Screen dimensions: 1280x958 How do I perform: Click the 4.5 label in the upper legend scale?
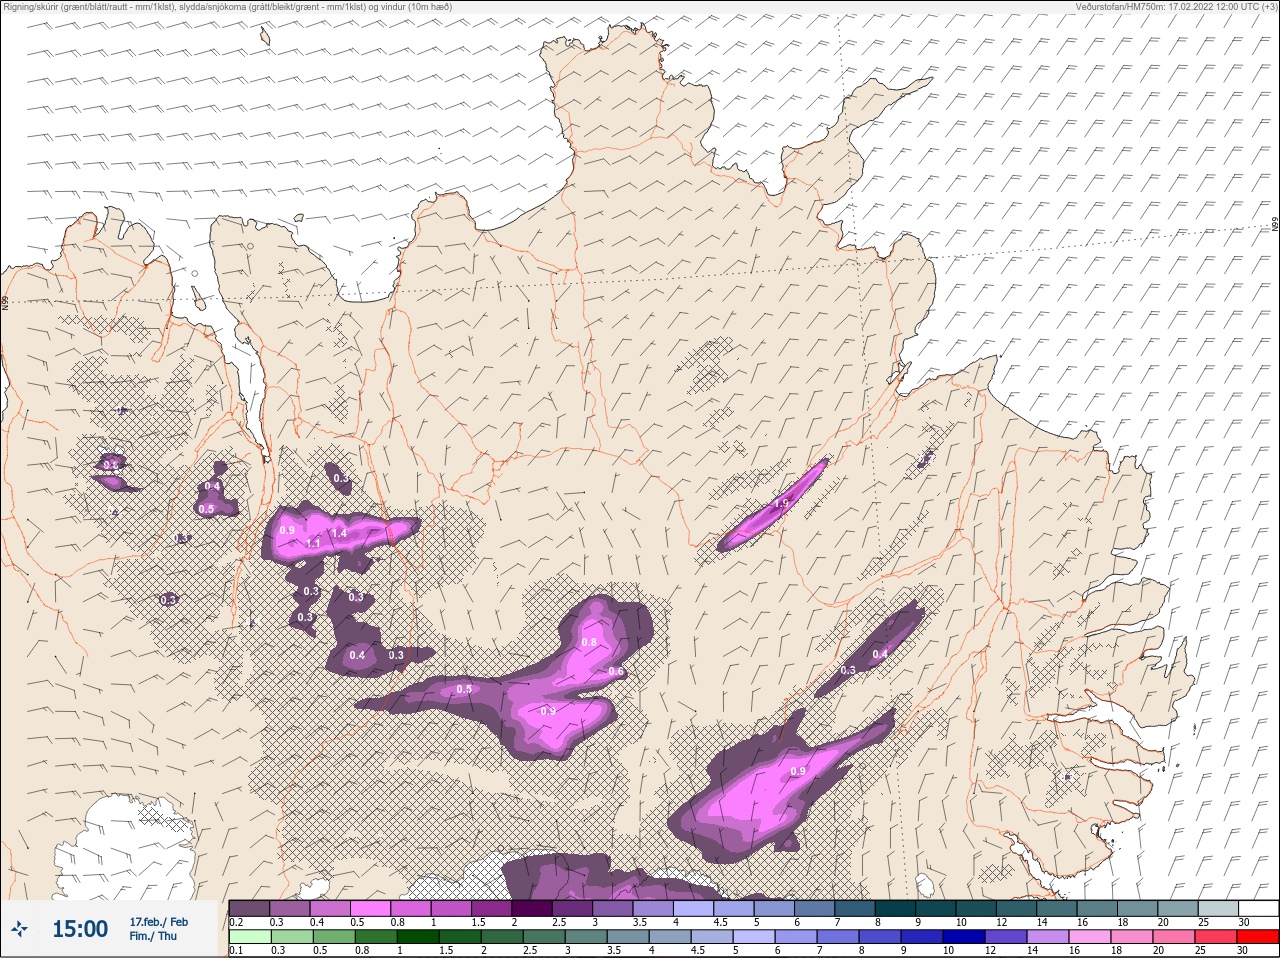point(720,922)
